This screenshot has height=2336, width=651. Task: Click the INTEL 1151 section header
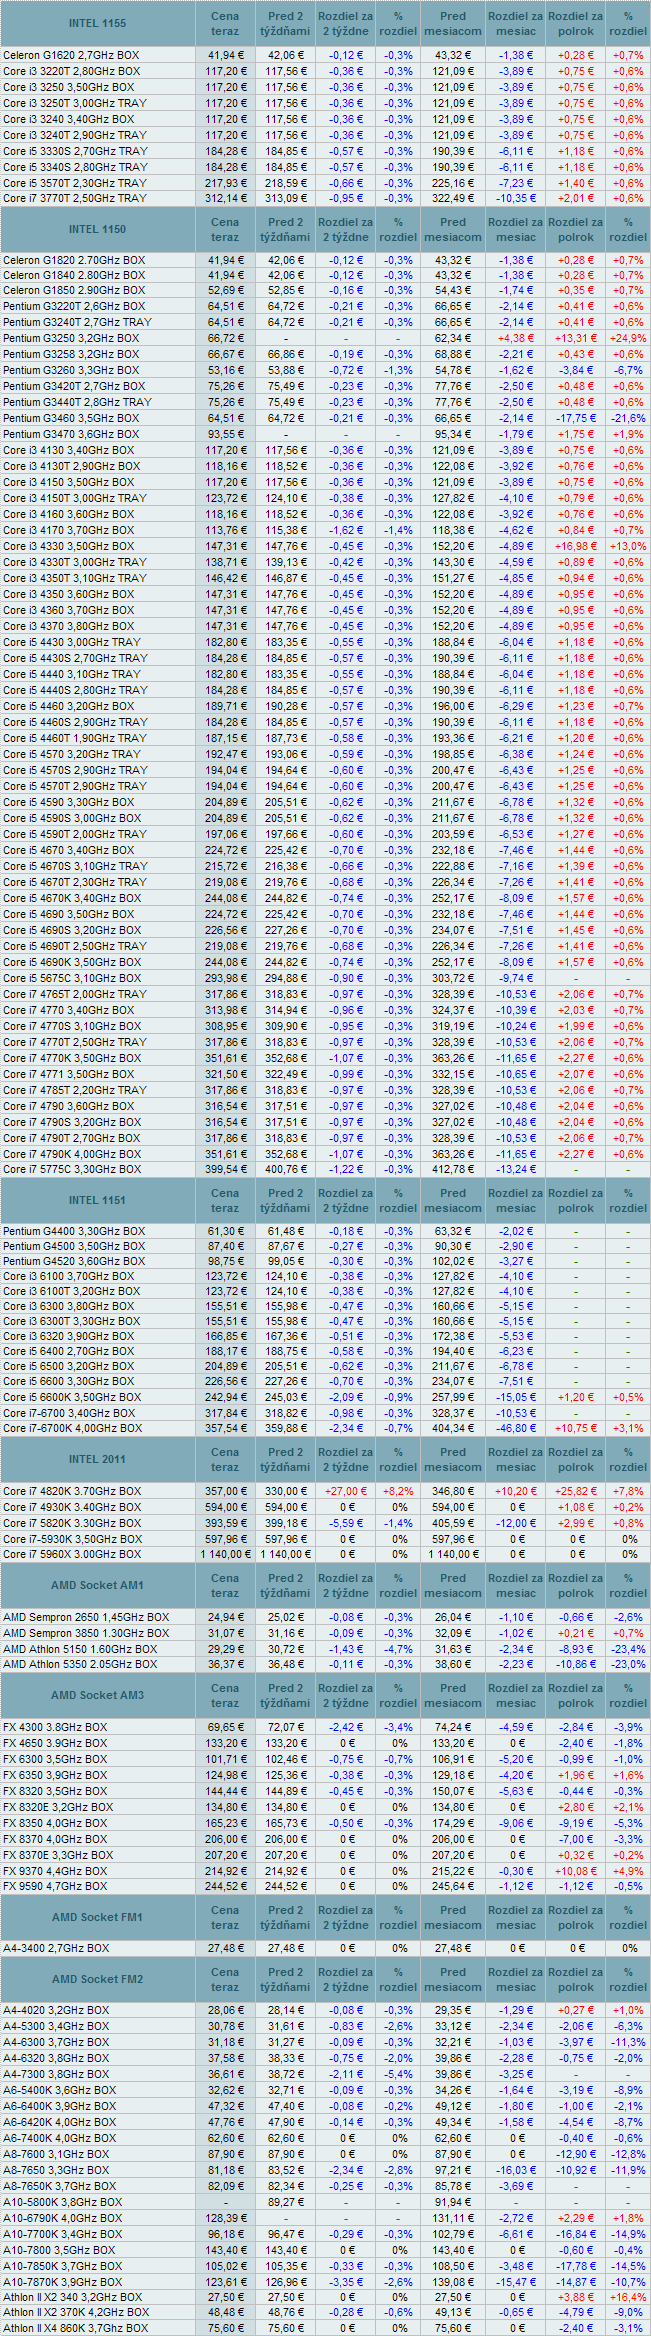coord(97,1200)
